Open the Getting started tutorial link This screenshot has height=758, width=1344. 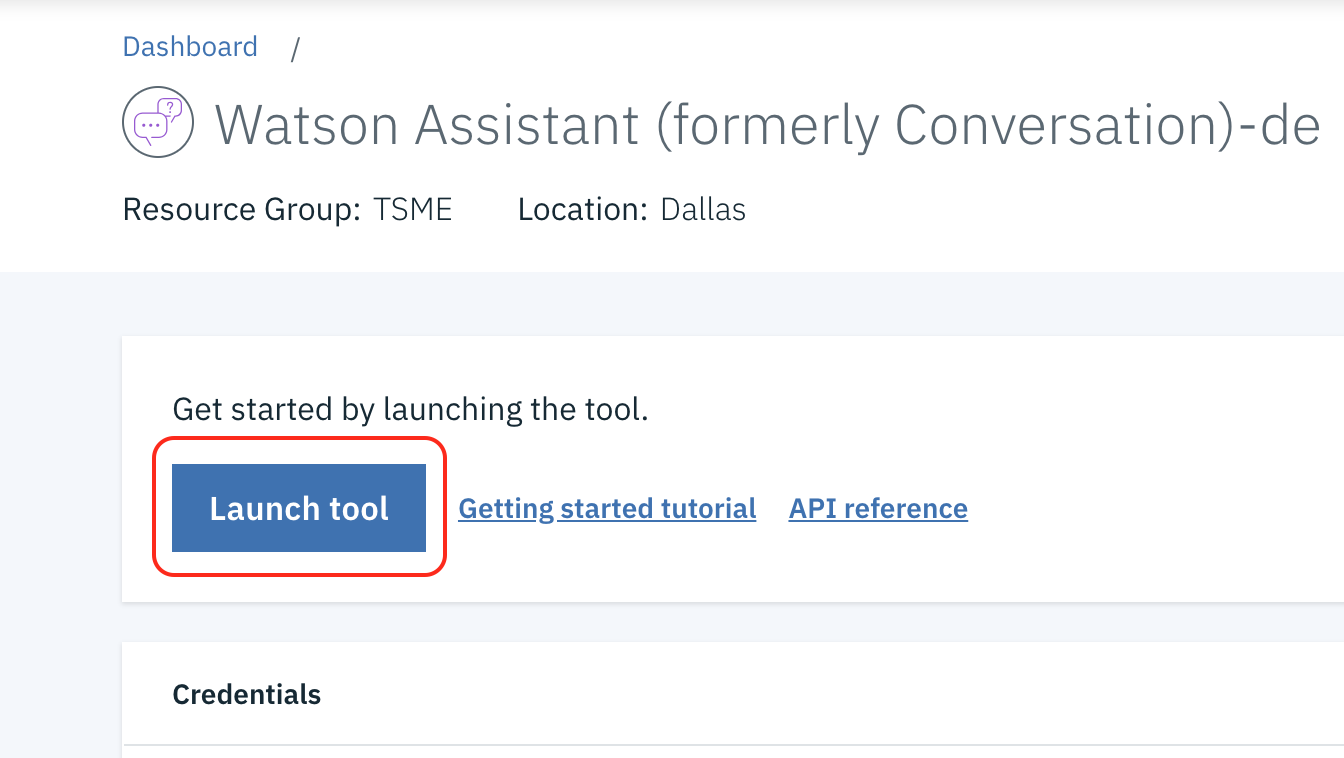click(x=607, y=508)
